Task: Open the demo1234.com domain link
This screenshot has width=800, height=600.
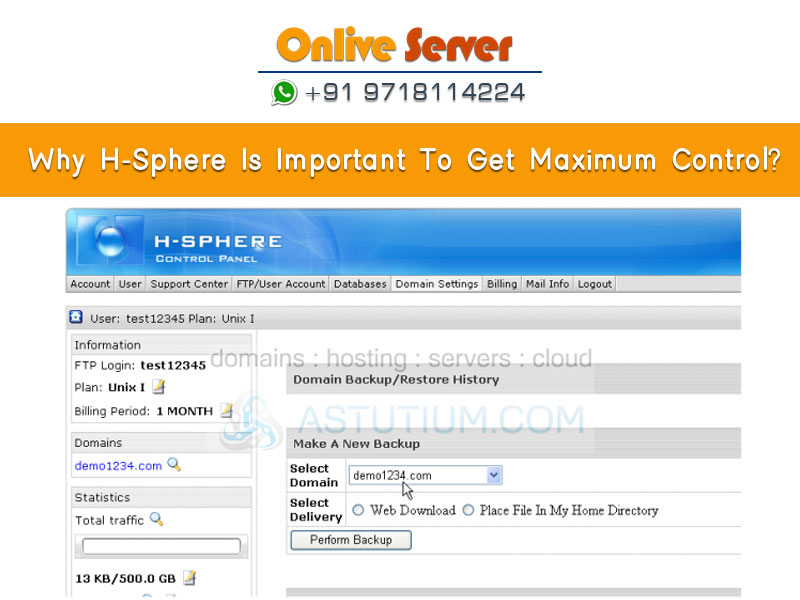Action: tap(118, 466)
